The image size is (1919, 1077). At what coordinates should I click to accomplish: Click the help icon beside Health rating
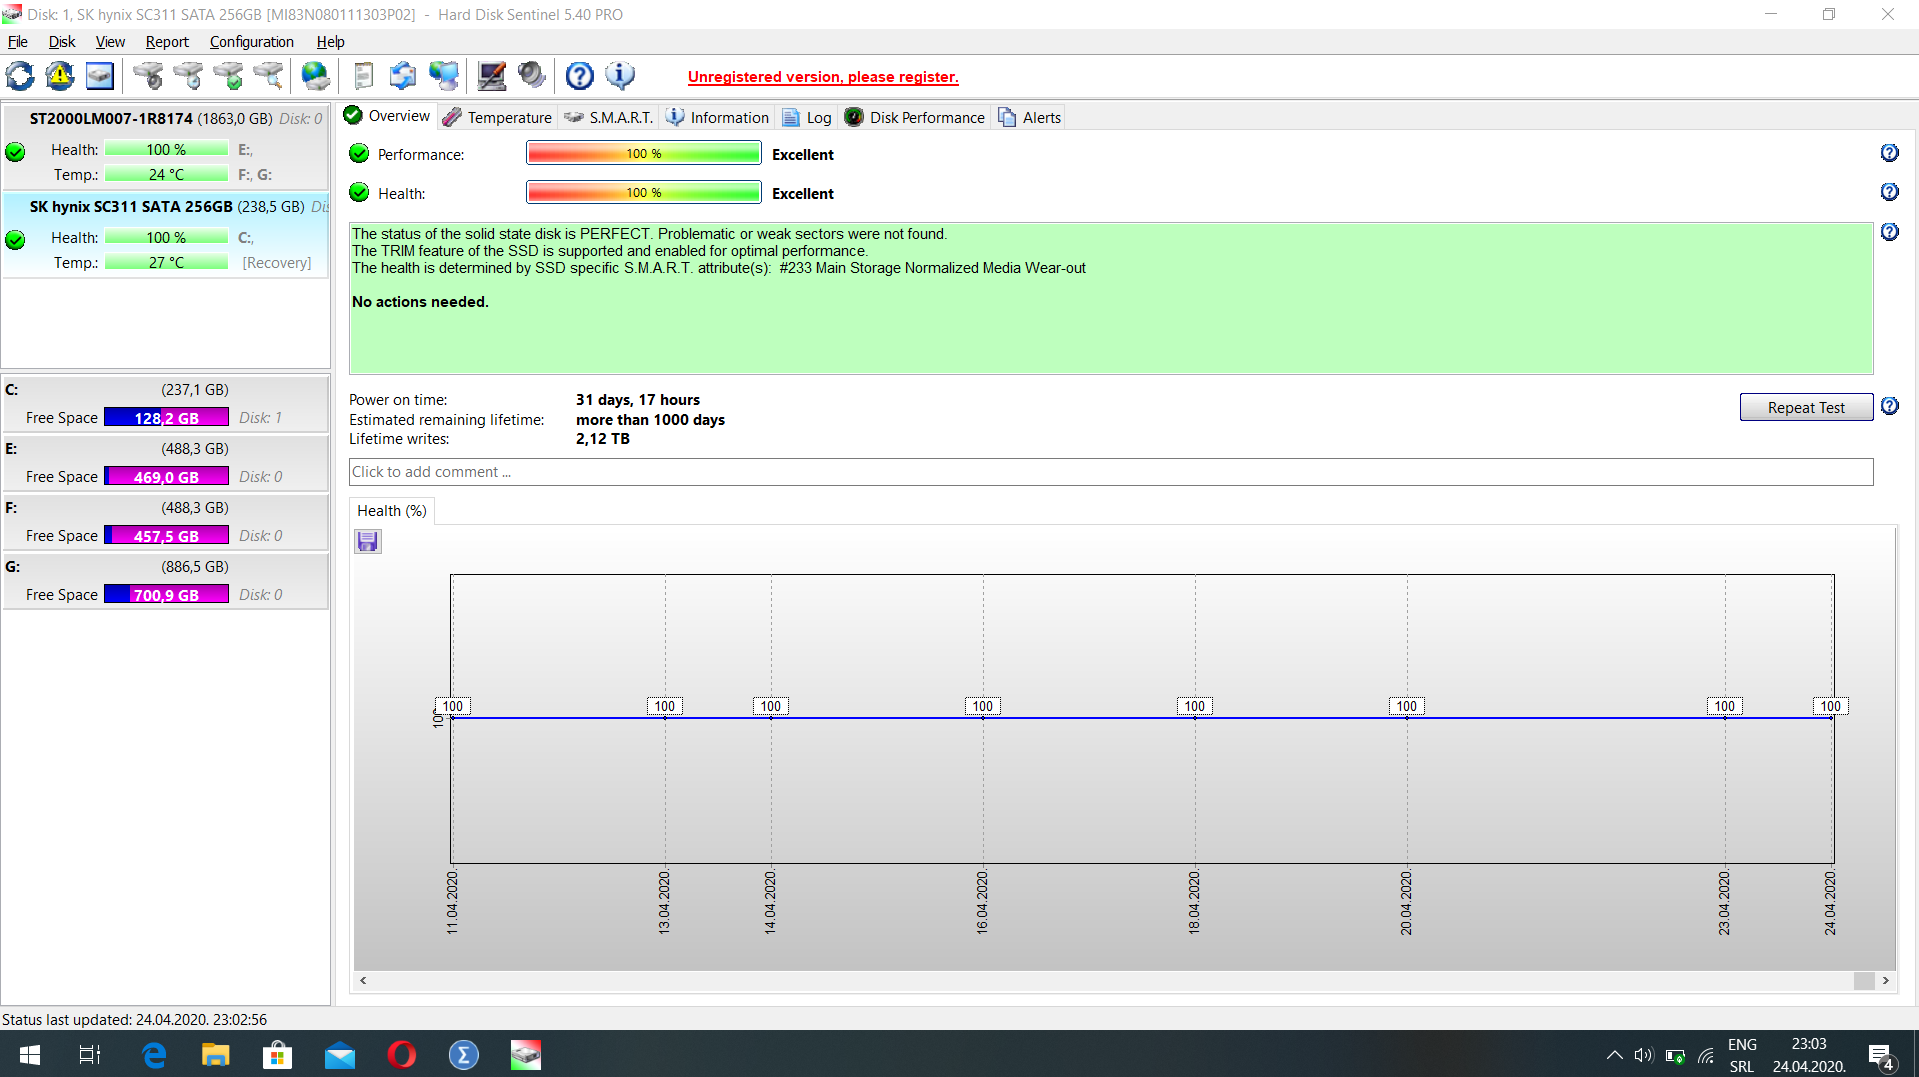click(x=1889, y=192)
